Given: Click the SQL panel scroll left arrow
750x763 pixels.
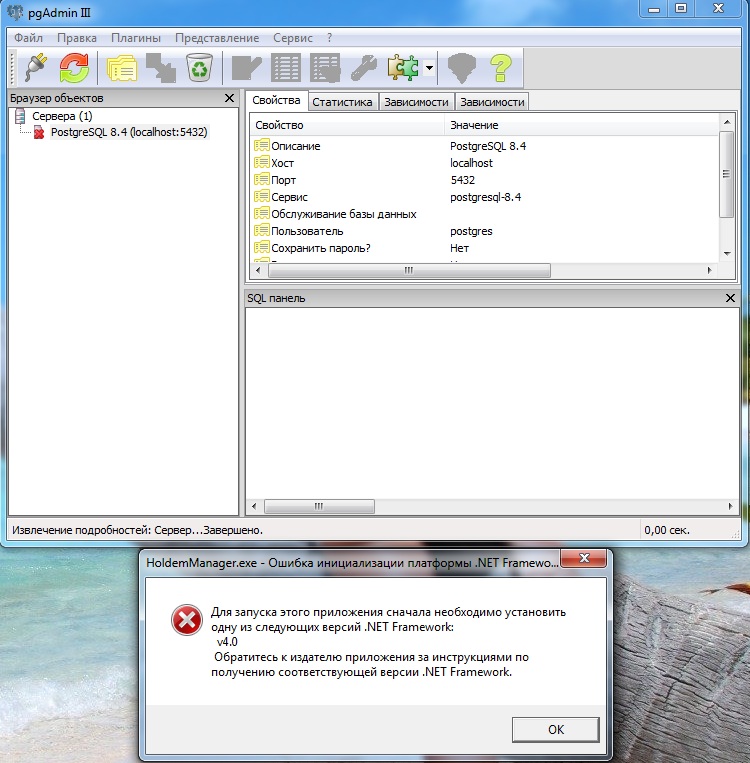Looking at the screenshot, I should click(254, 506).
